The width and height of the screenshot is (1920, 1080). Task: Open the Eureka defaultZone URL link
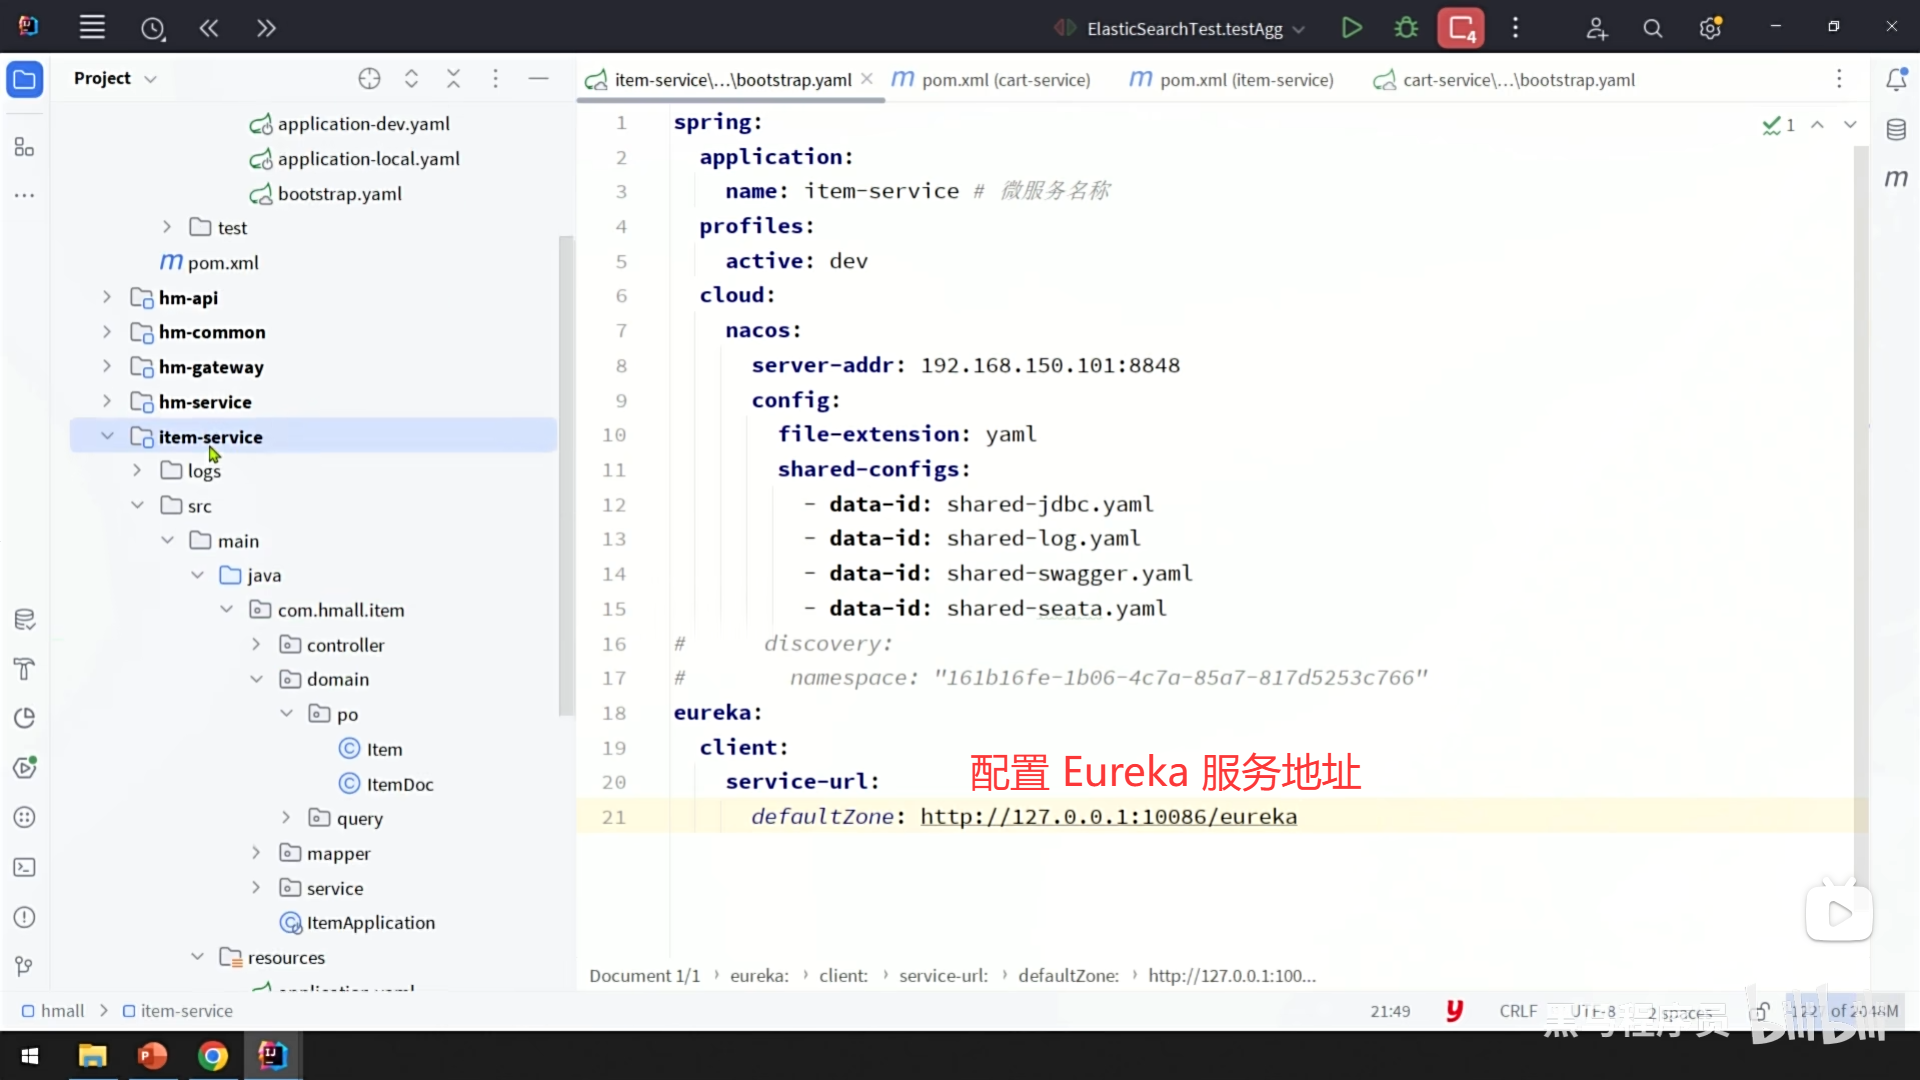click(1108, 817)
